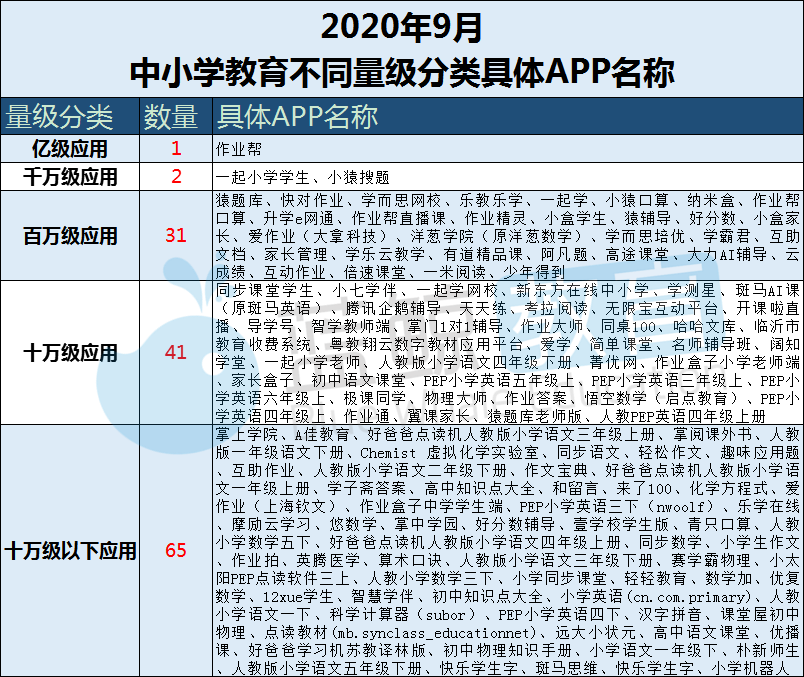Select the '十万级应用' row label
Screen dimensions: 804x677
coord(70,353)
